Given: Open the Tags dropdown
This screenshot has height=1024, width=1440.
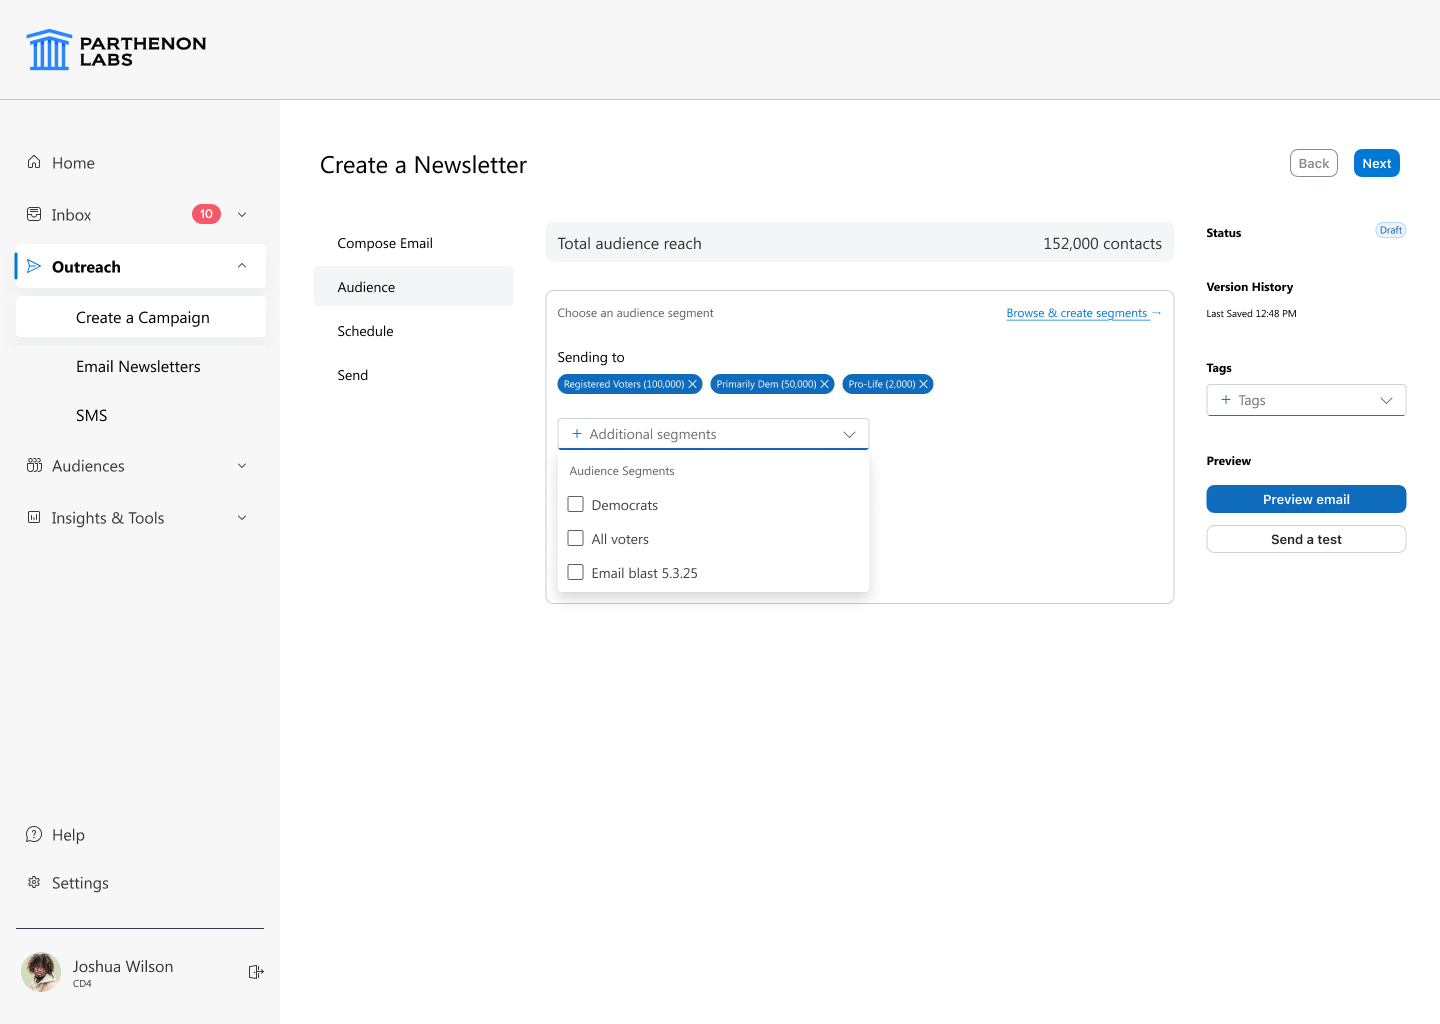Looking at the screenshot, I should tap(1306, 400).
